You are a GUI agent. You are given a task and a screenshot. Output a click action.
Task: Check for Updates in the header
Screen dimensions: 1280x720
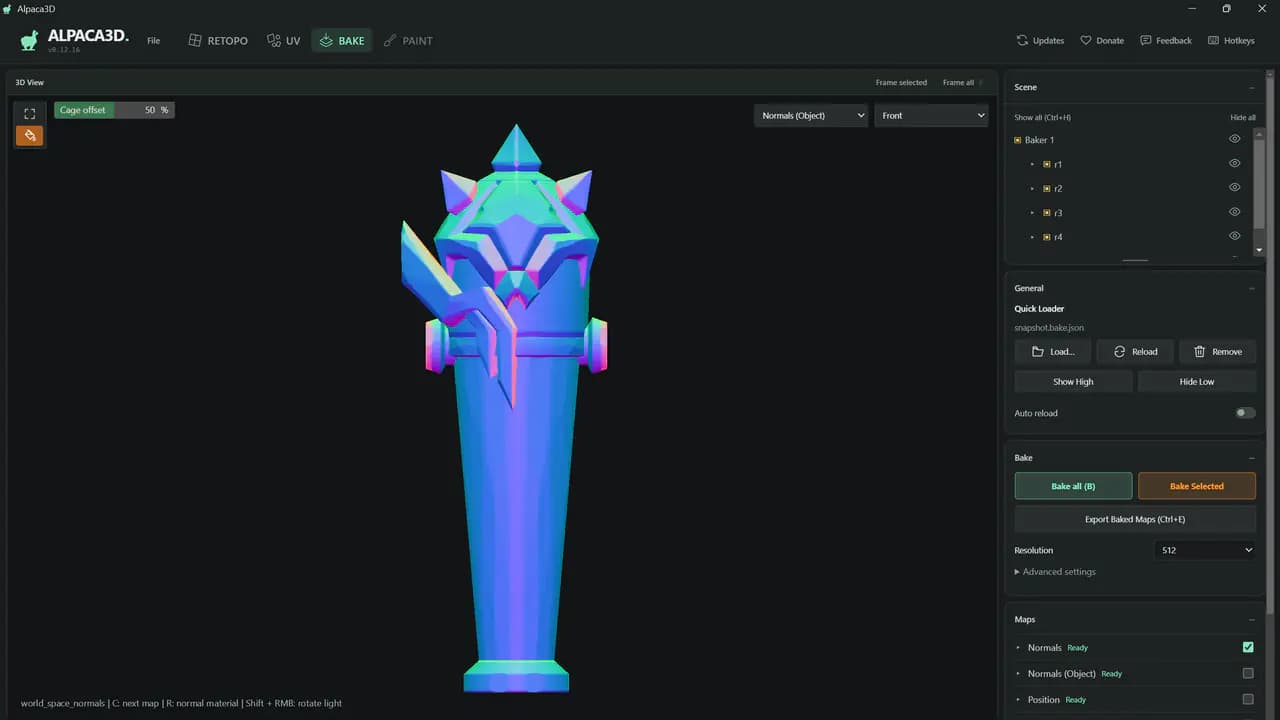1040,41
